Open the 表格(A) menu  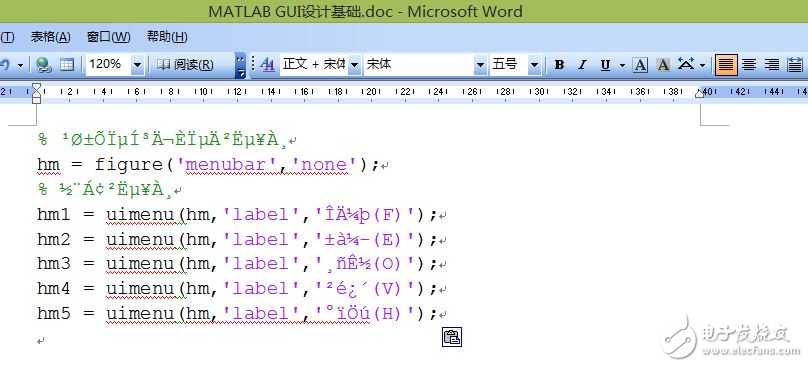50,37
